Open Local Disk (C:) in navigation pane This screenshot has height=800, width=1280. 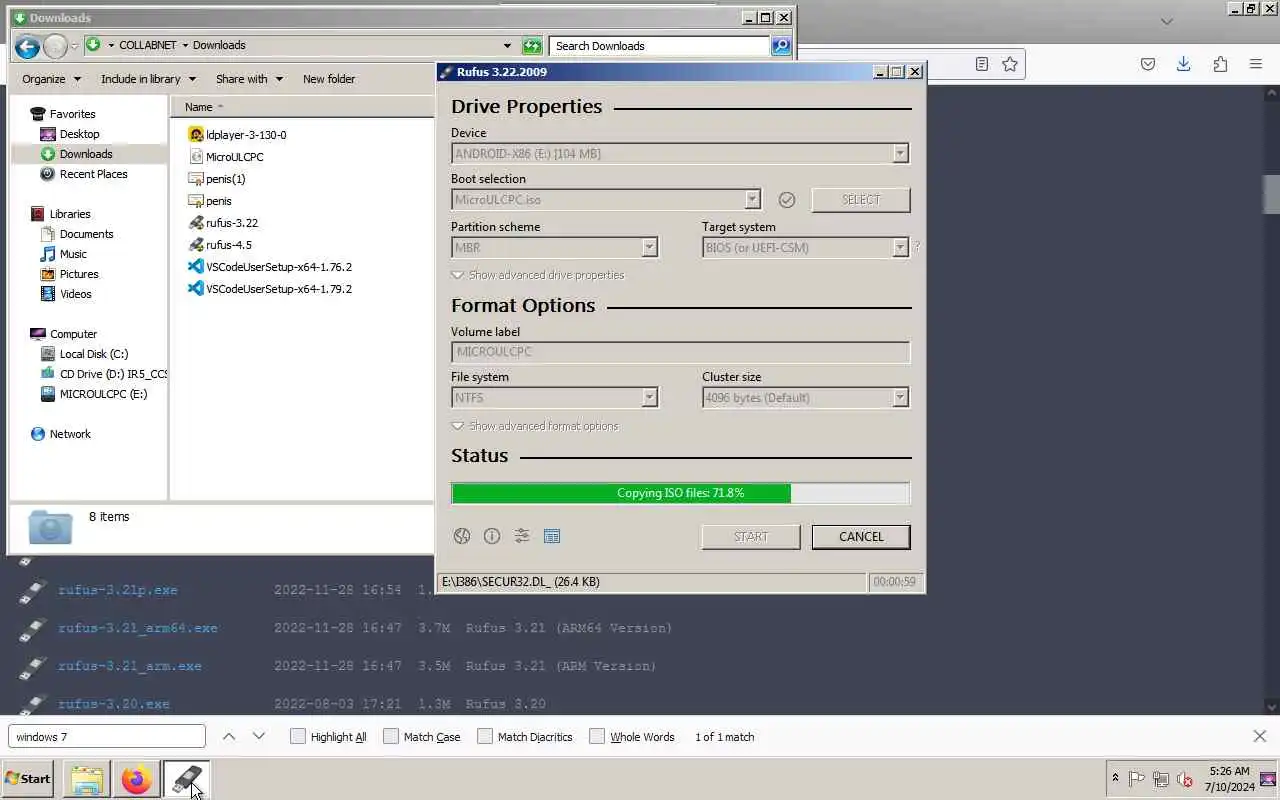pos(93,354)
